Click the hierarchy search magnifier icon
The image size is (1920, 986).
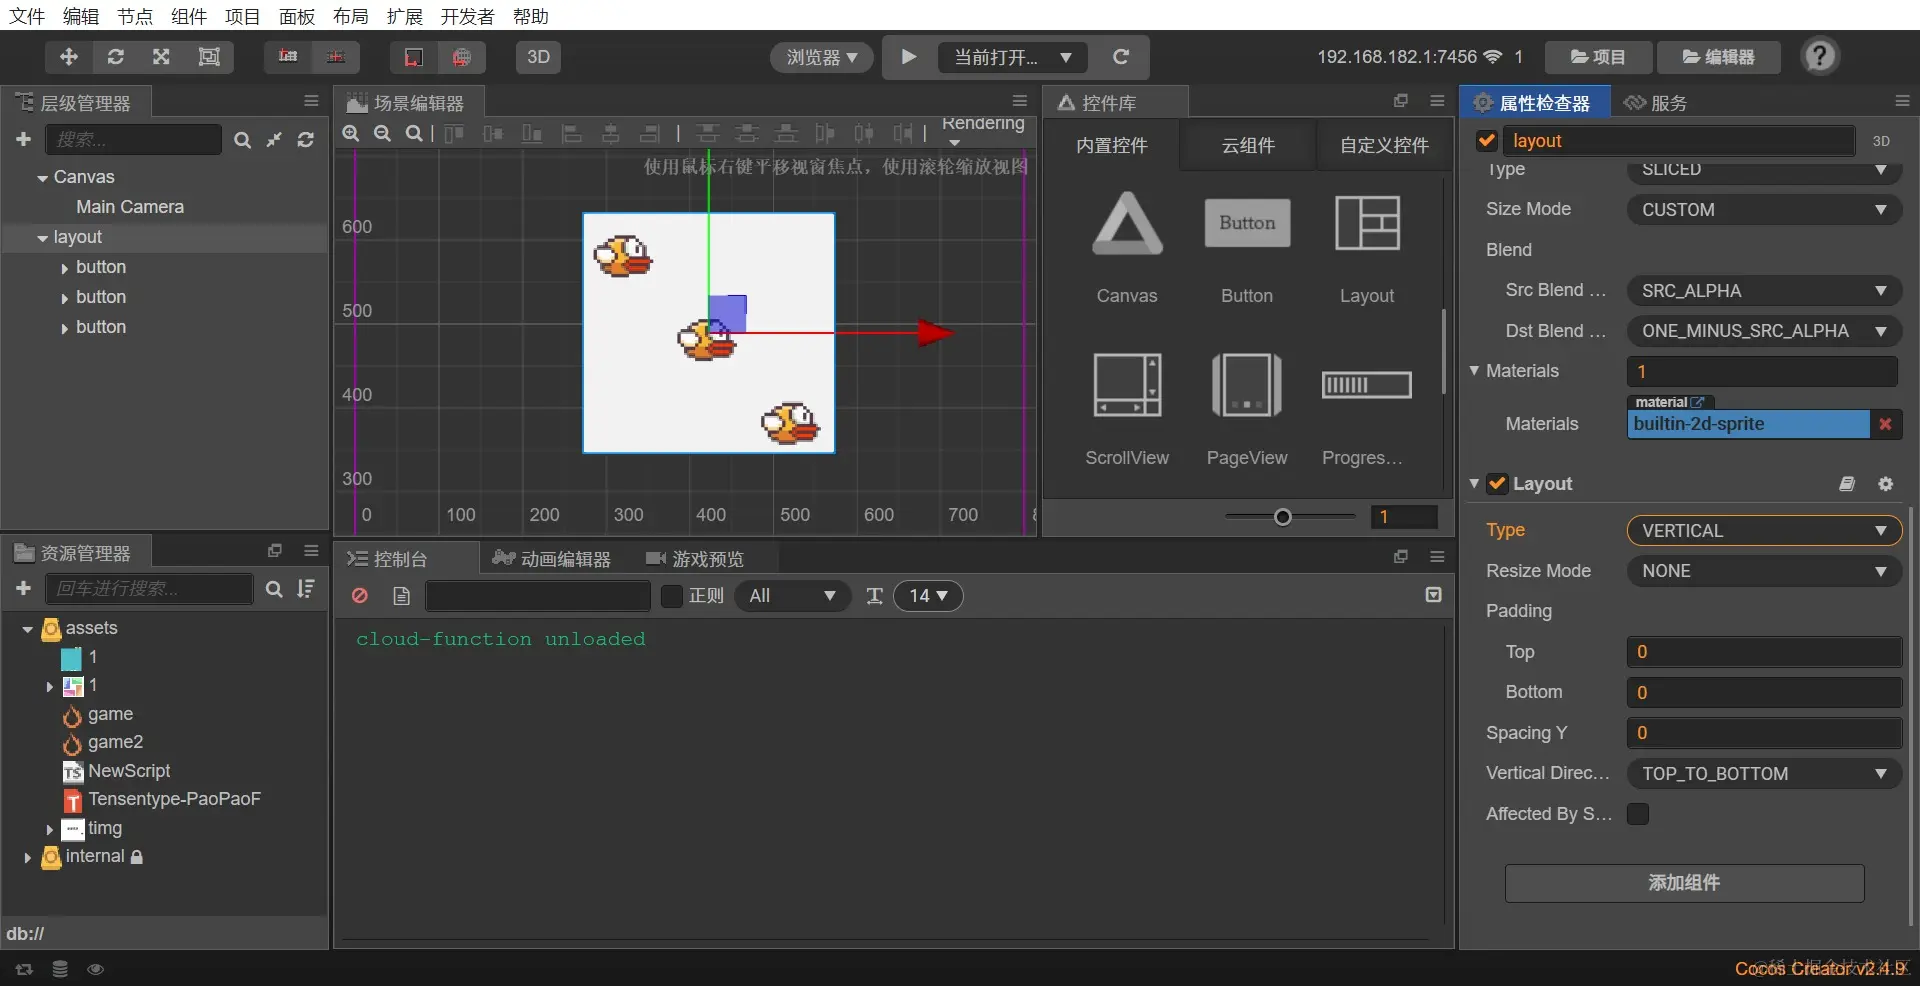(242, 140)
